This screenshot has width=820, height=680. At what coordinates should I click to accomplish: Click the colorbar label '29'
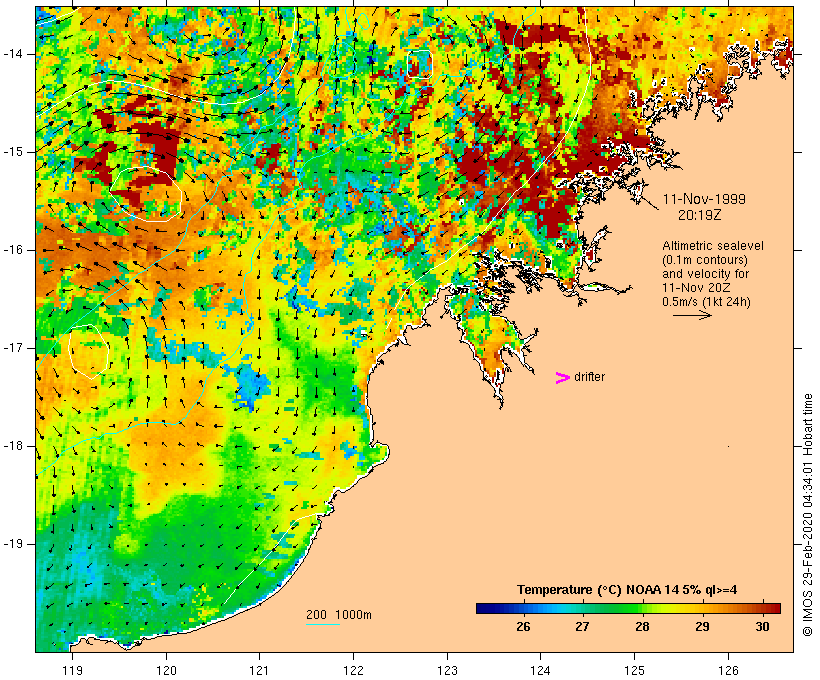703,626
